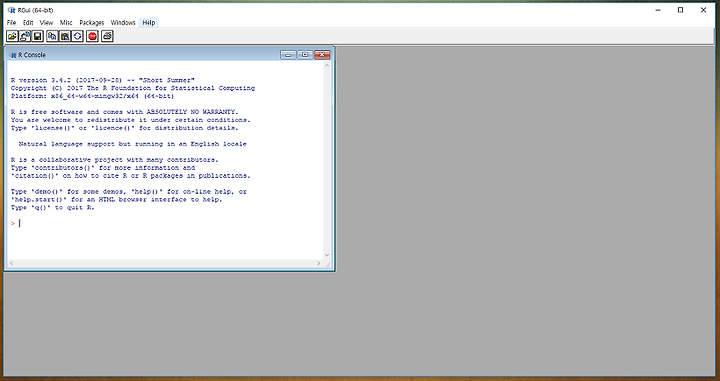This screenshot has width=720, height=381.
Task: Open the File menu
Action: click(x=11, y=22)
